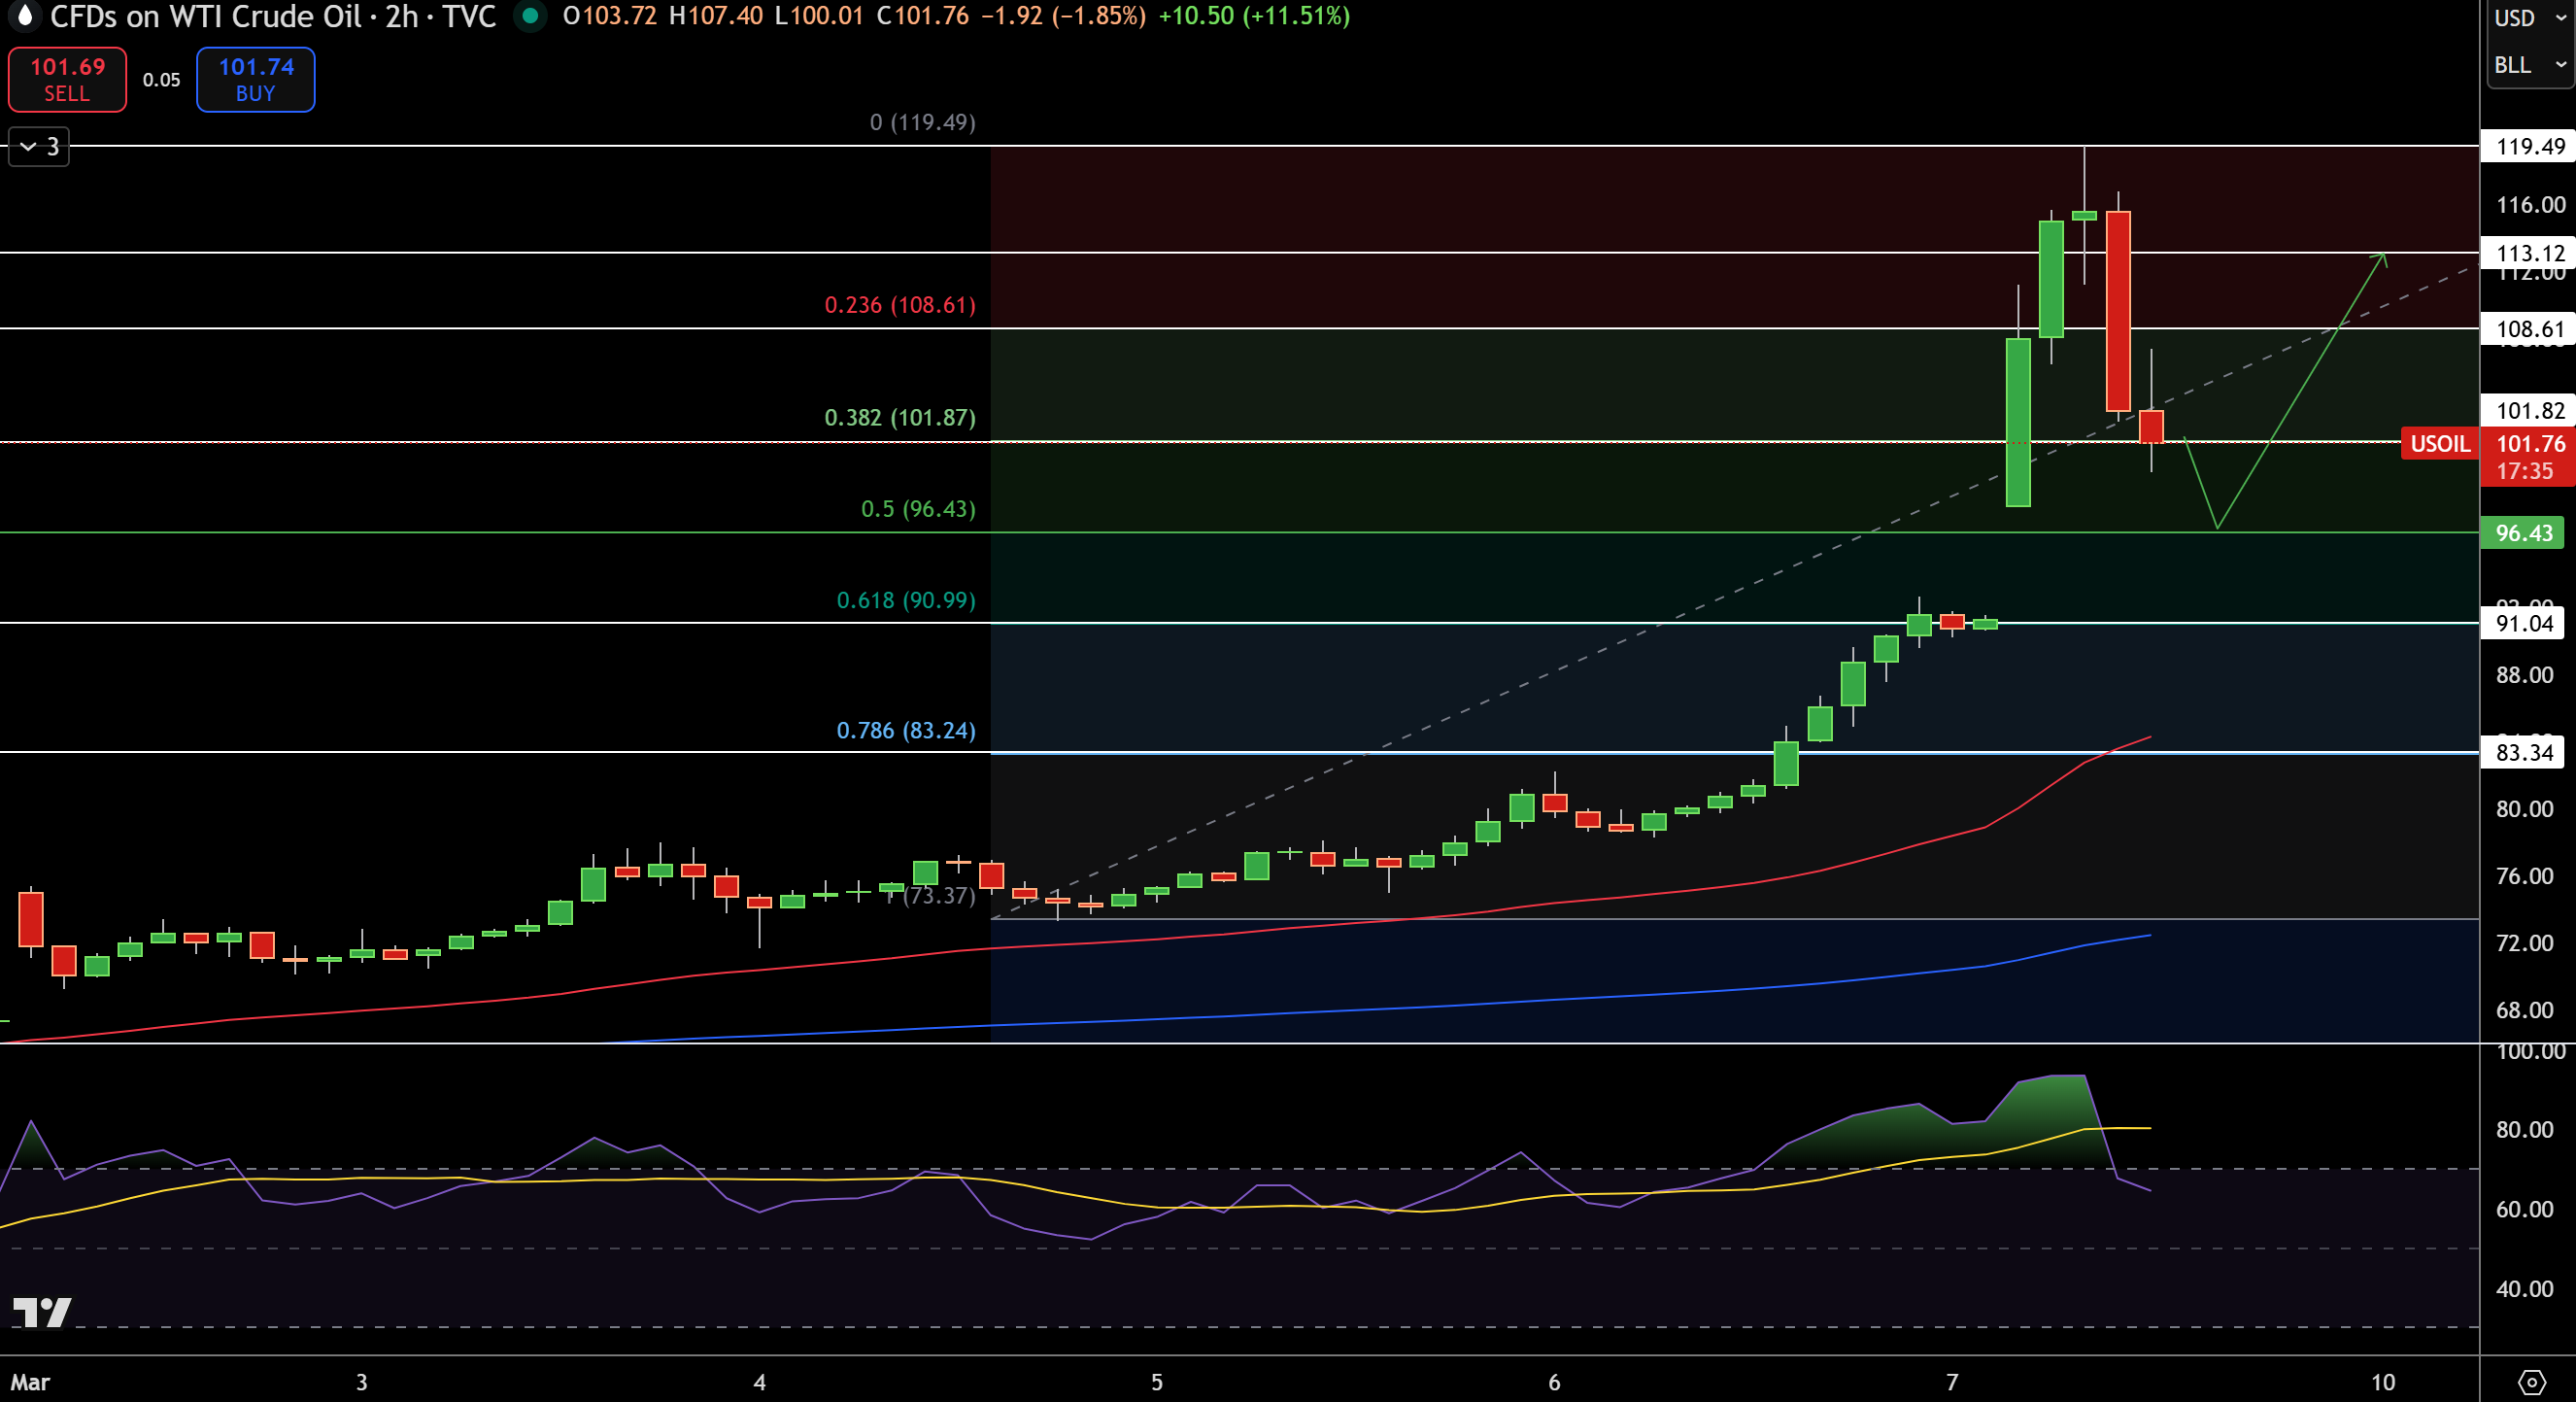
Task: Click the green 96.43 price axis label
Action: (x=2523, y=533)
